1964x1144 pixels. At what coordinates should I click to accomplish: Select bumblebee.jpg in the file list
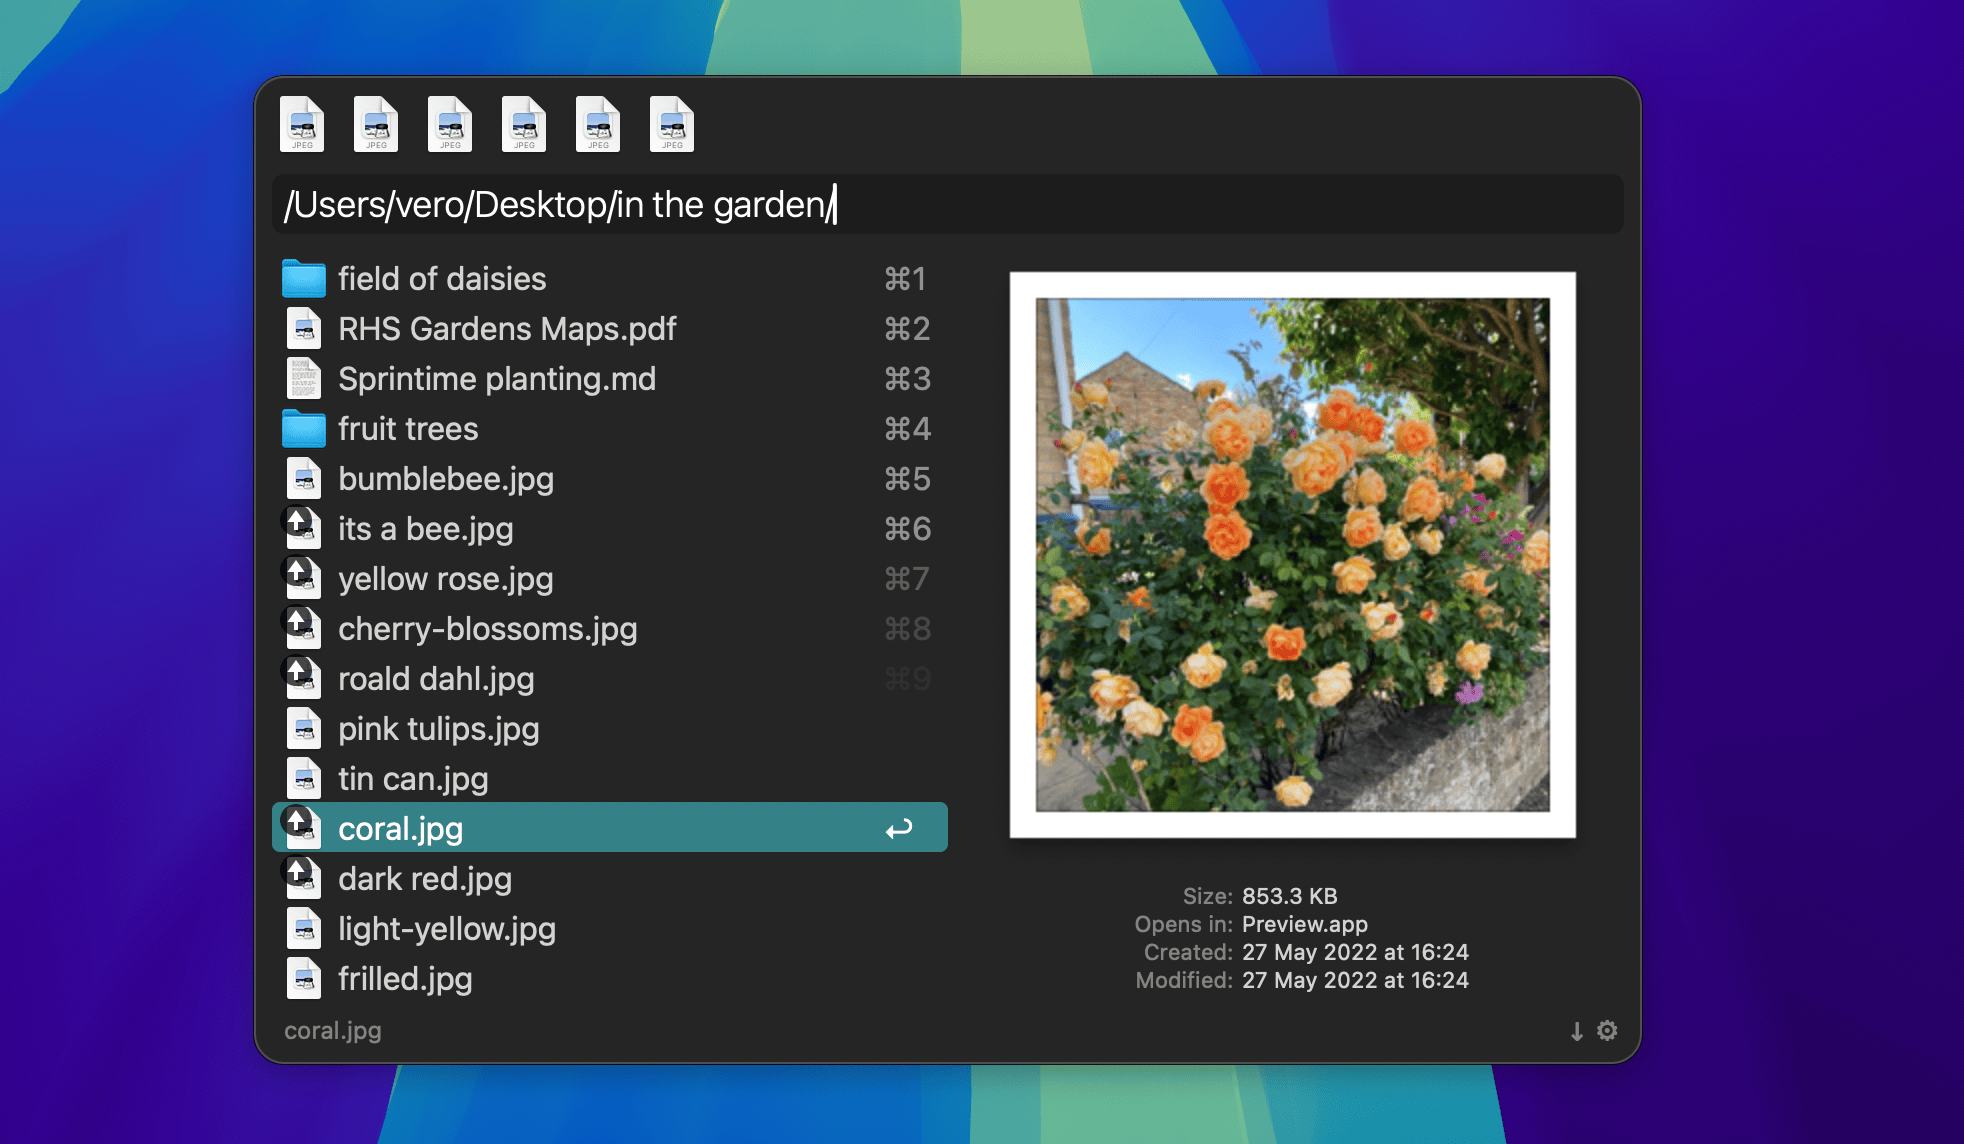point(446,479)
